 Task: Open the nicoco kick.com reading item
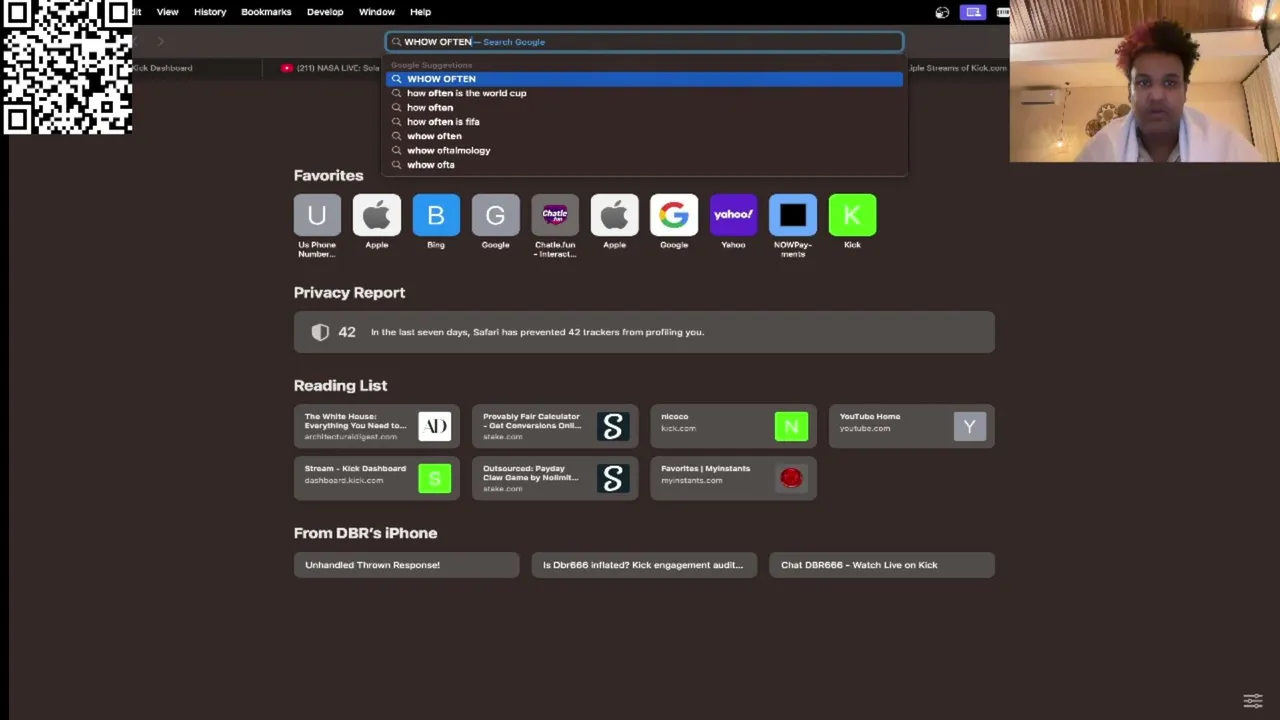point(733,426)
